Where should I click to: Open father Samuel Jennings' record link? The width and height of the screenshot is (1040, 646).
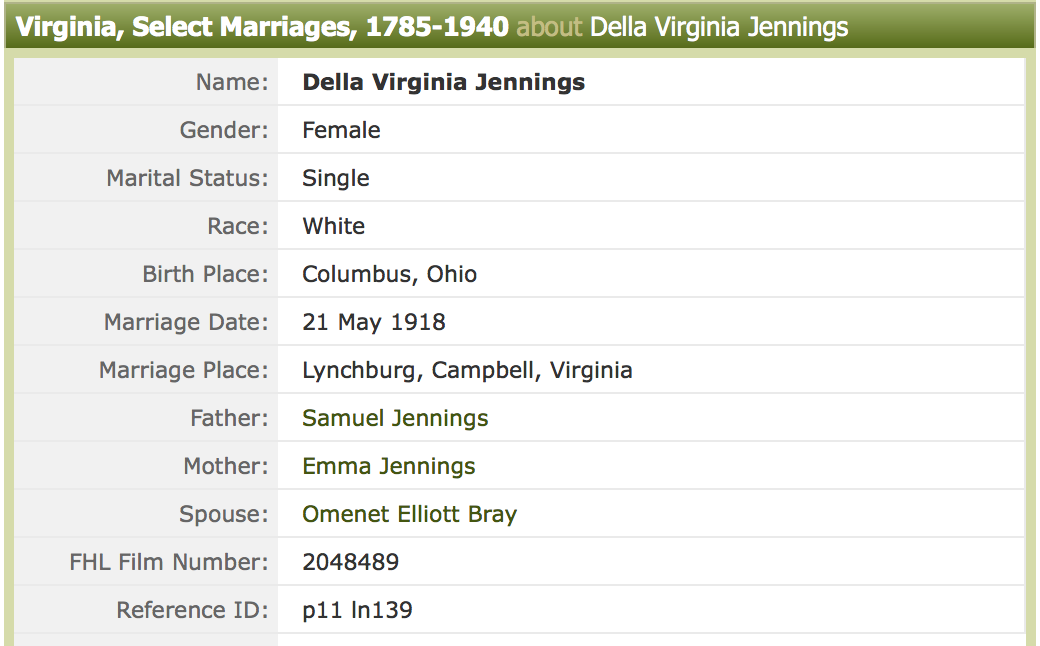click(395, 418)
